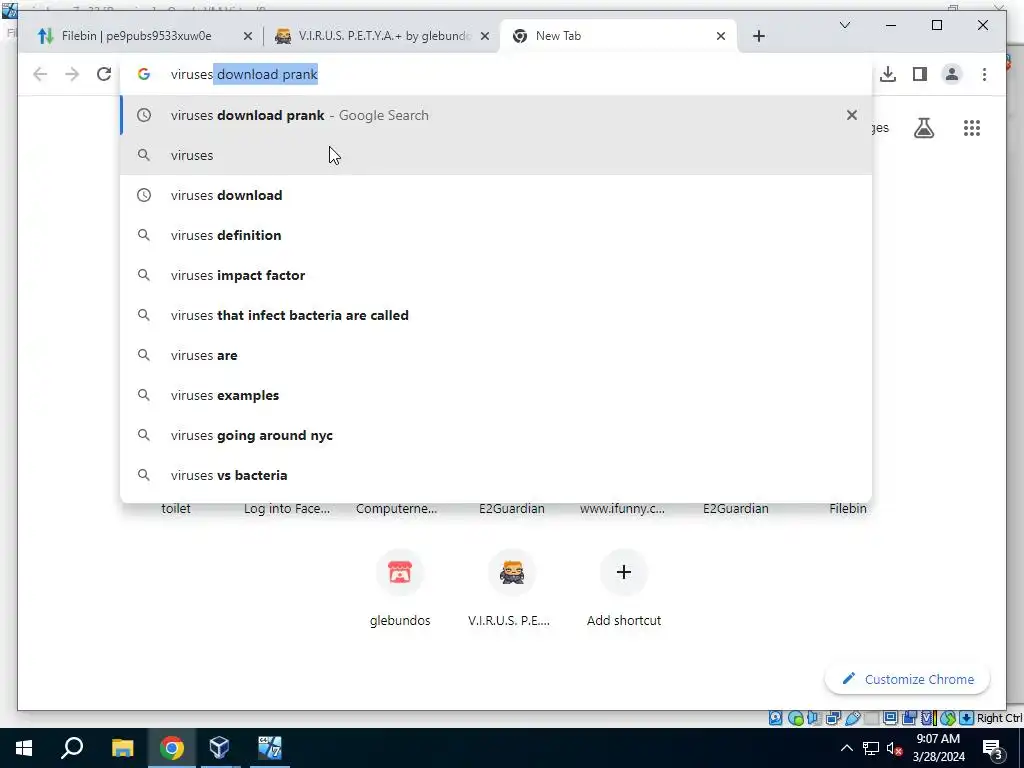
Task: Open the glebundos shortcut tile
Action: (x=400, y=588)
